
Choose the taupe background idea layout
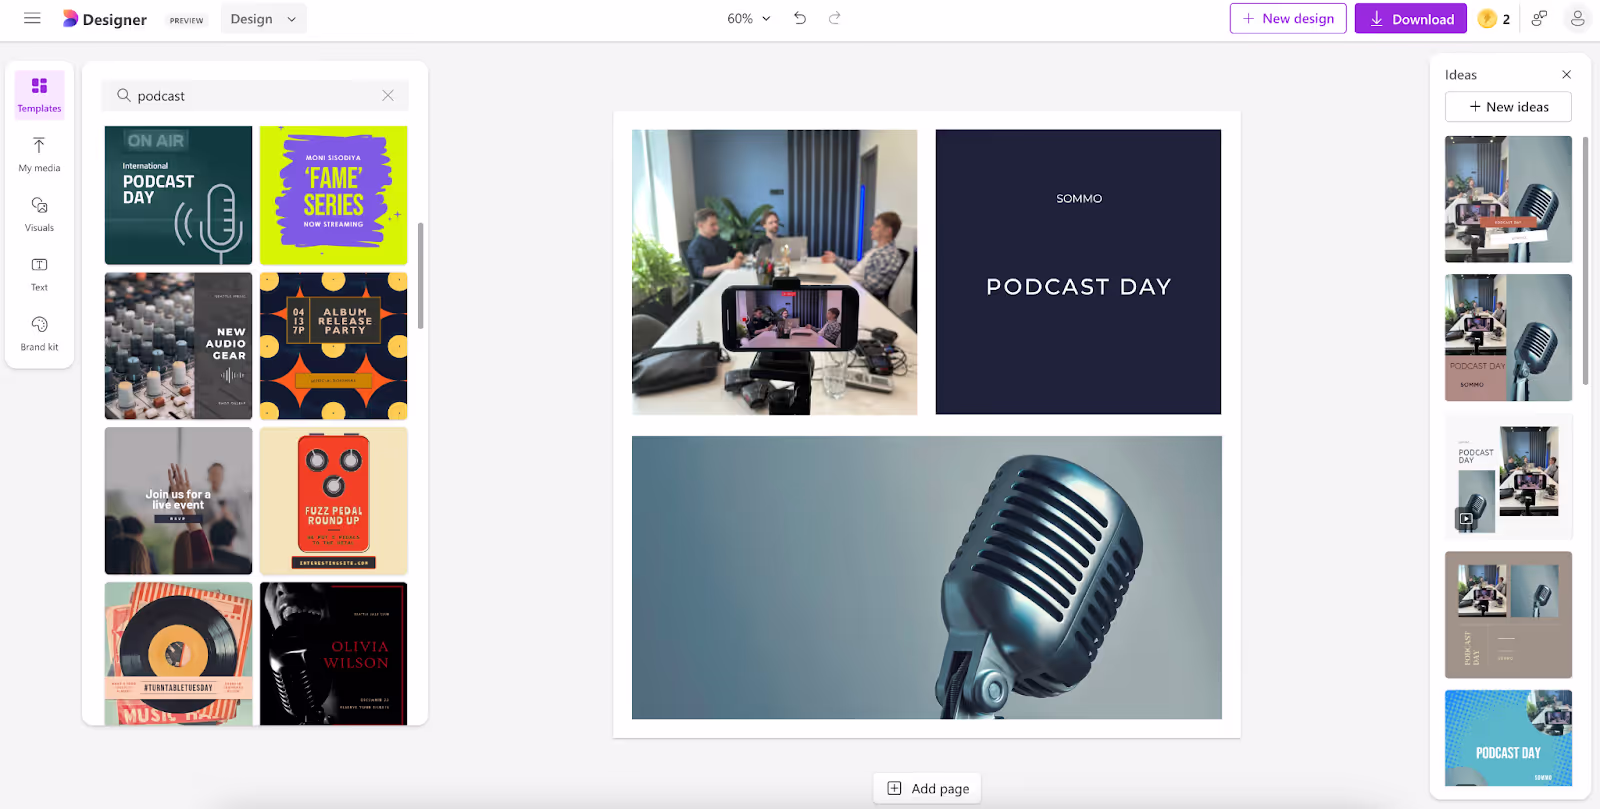1508,615
